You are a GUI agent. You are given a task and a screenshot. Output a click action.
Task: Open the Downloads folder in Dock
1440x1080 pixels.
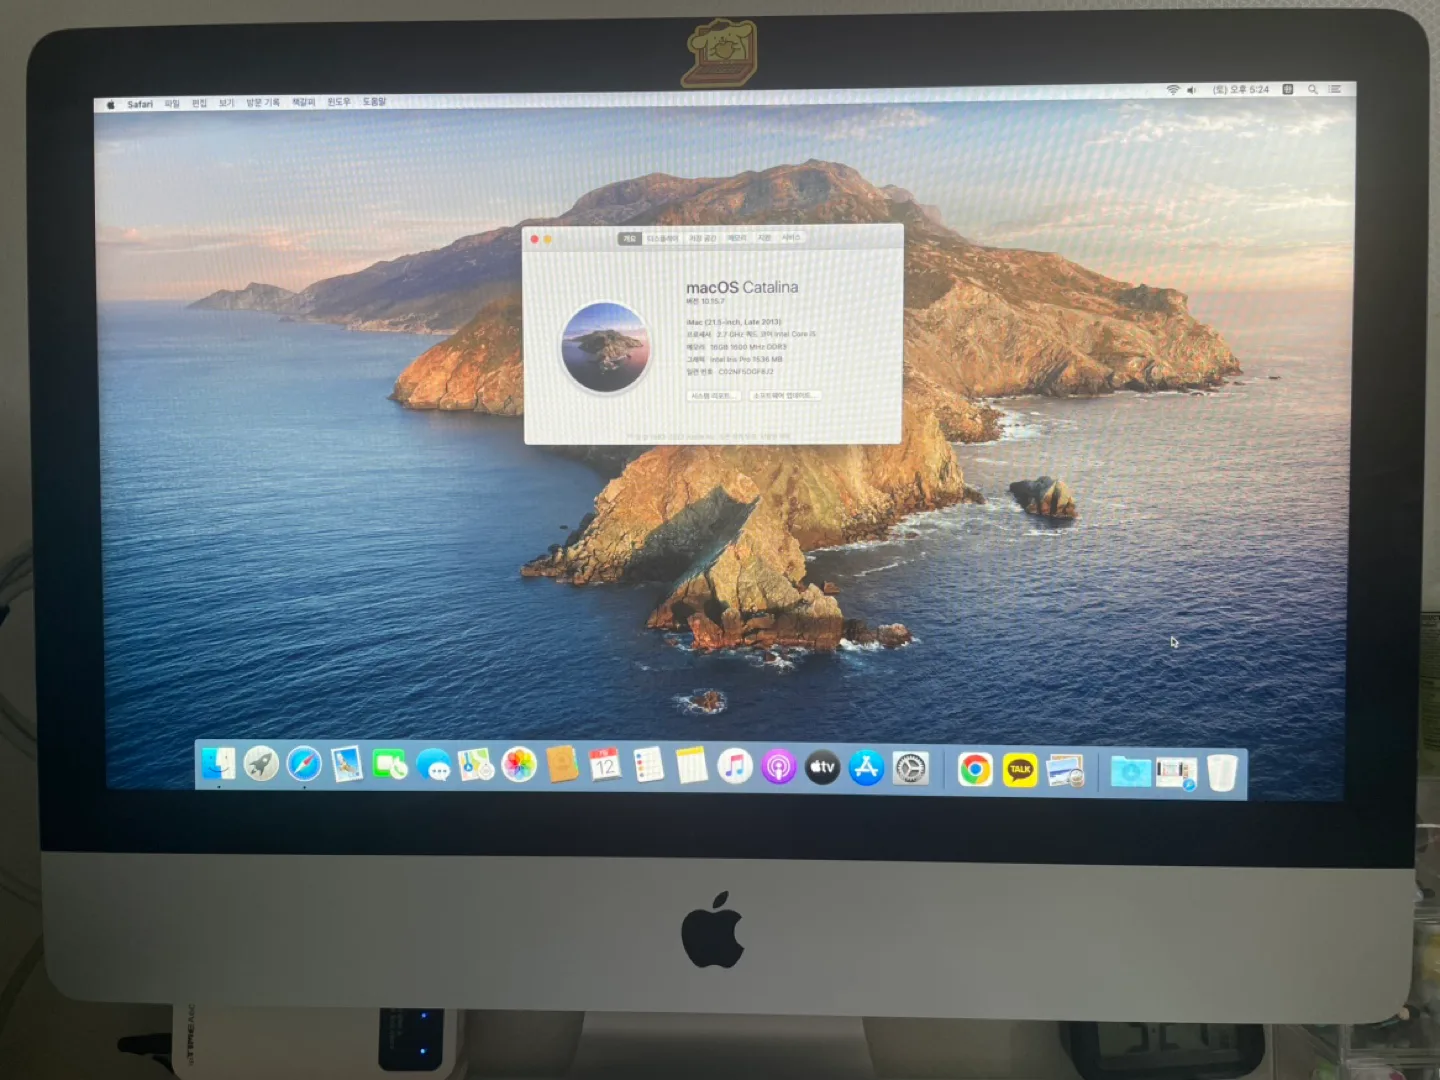coord(1130,772)
